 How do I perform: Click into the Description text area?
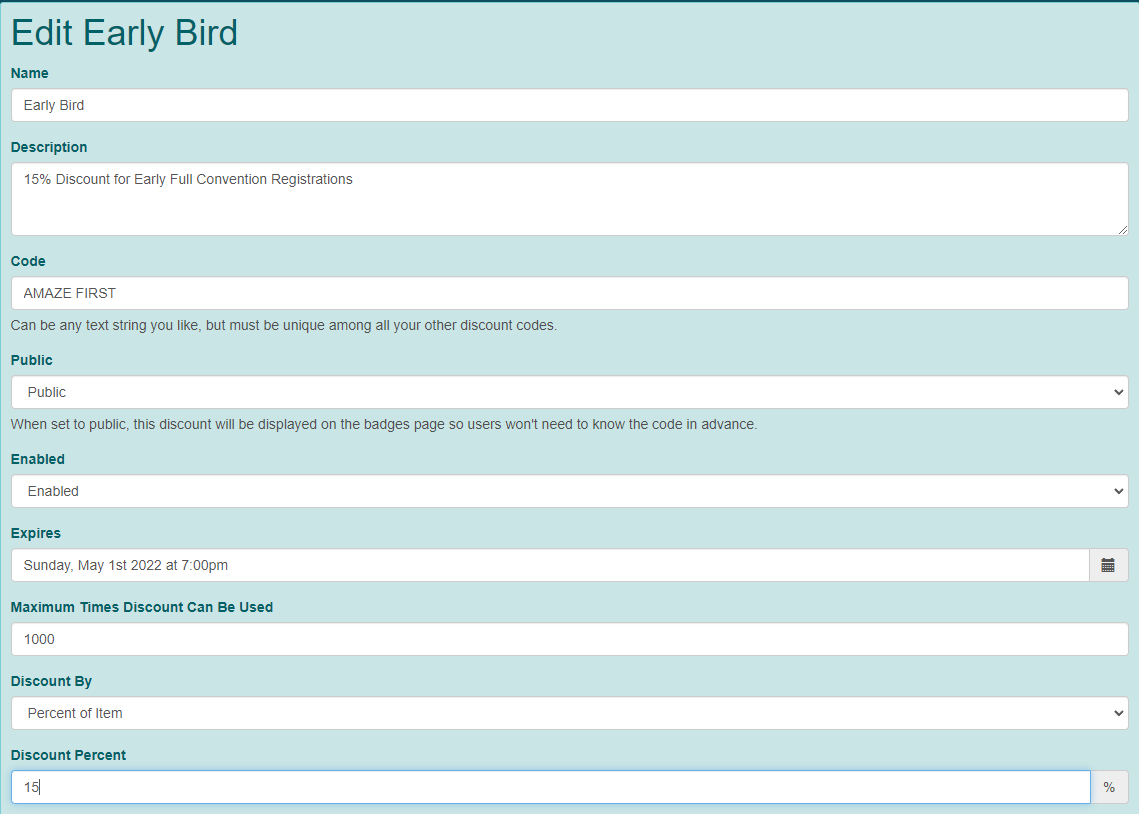click(570, 199)
